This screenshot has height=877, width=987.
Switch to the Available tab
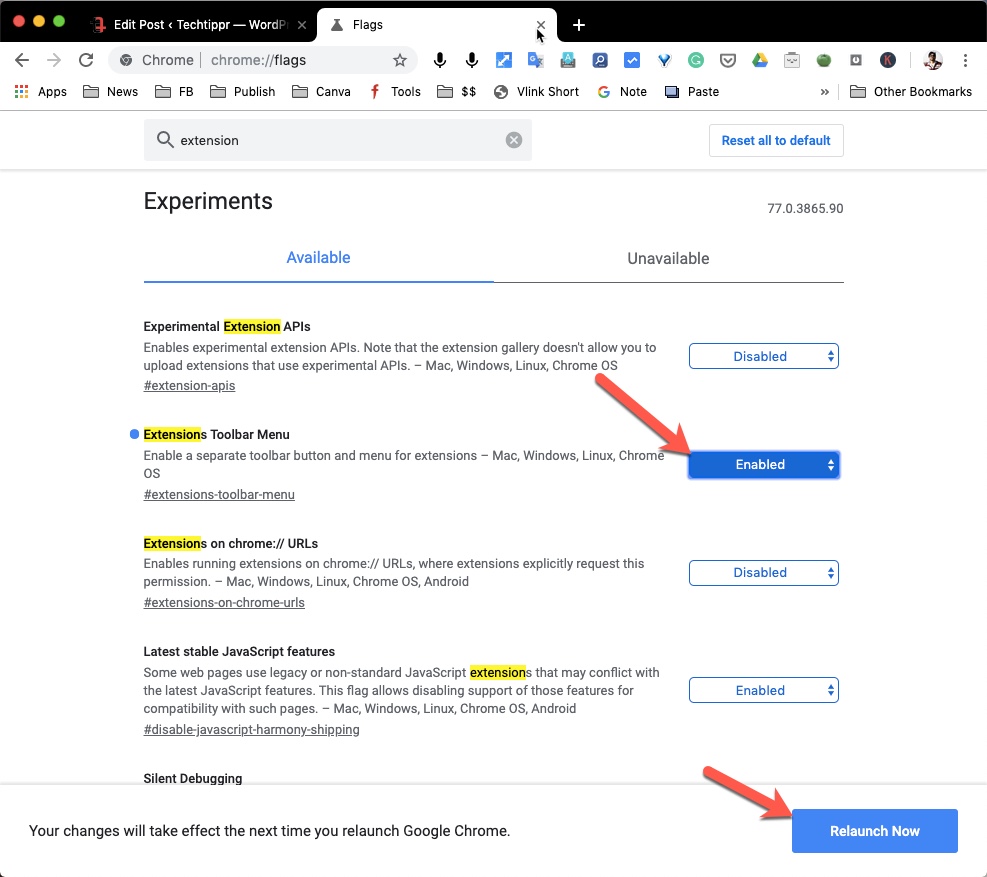click(x=319, y=257)
